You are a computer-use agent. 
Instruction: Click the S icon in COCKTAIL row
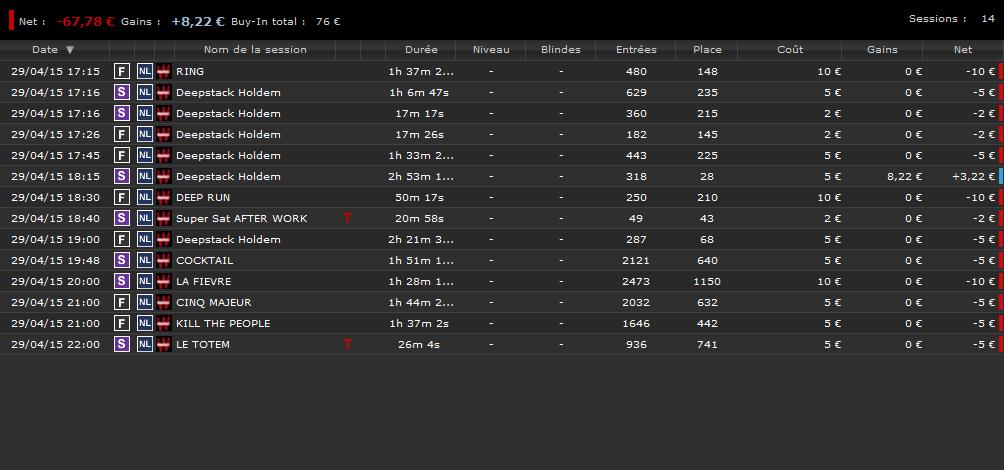pyautogui.click(x=122, y=260)
